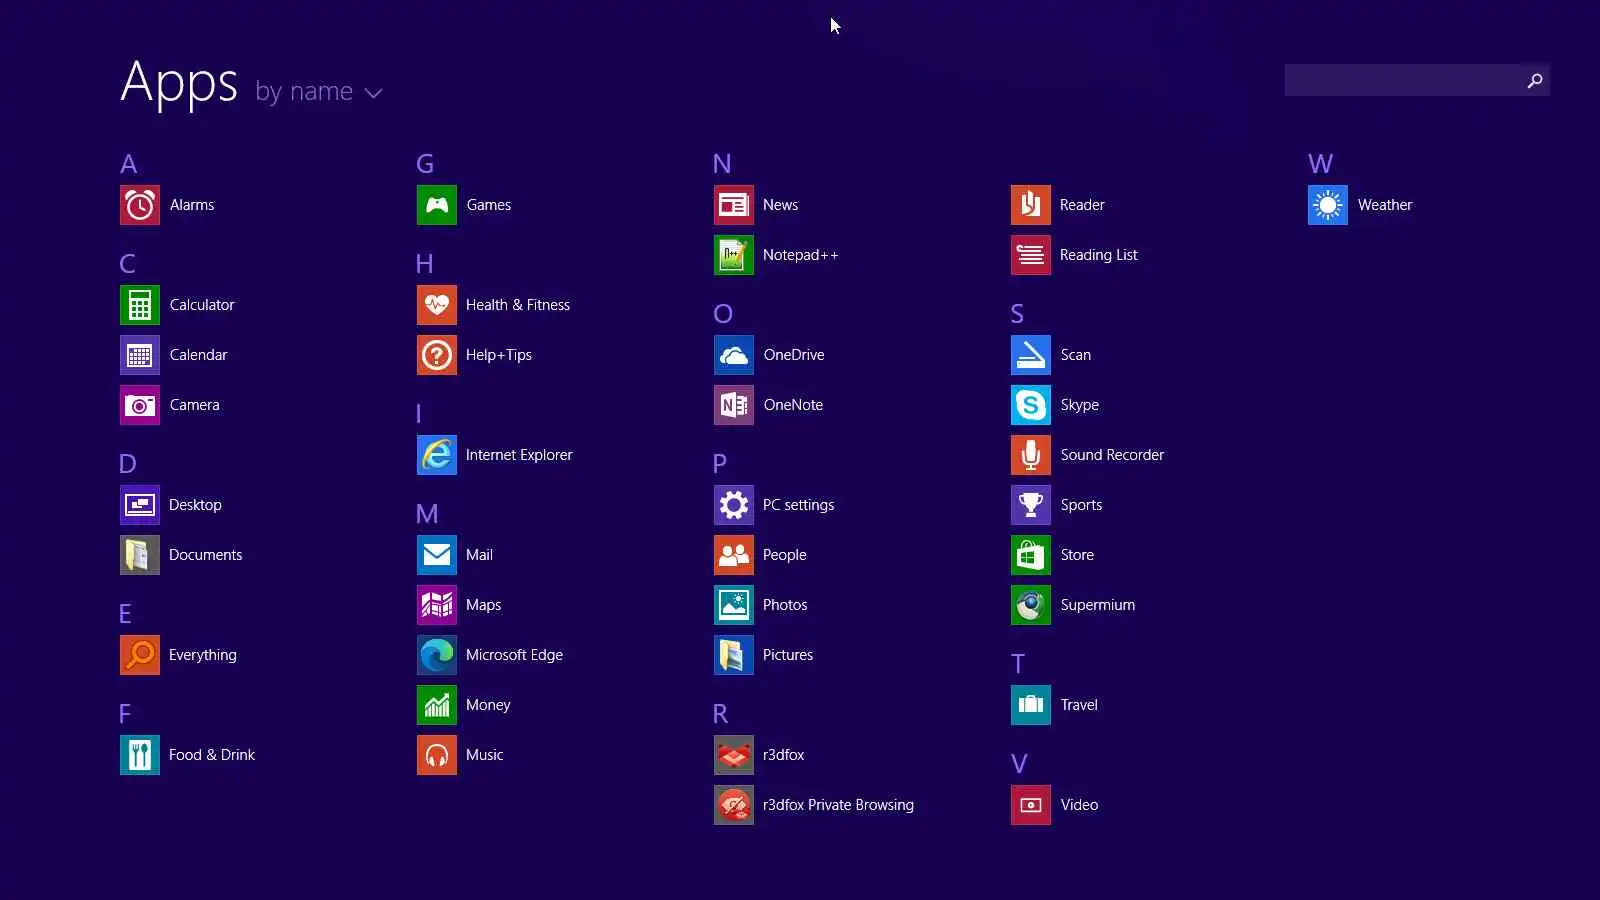Open the Maps app icon
The width and height of the screenshot is (1600, 900).
coord(437,605)
